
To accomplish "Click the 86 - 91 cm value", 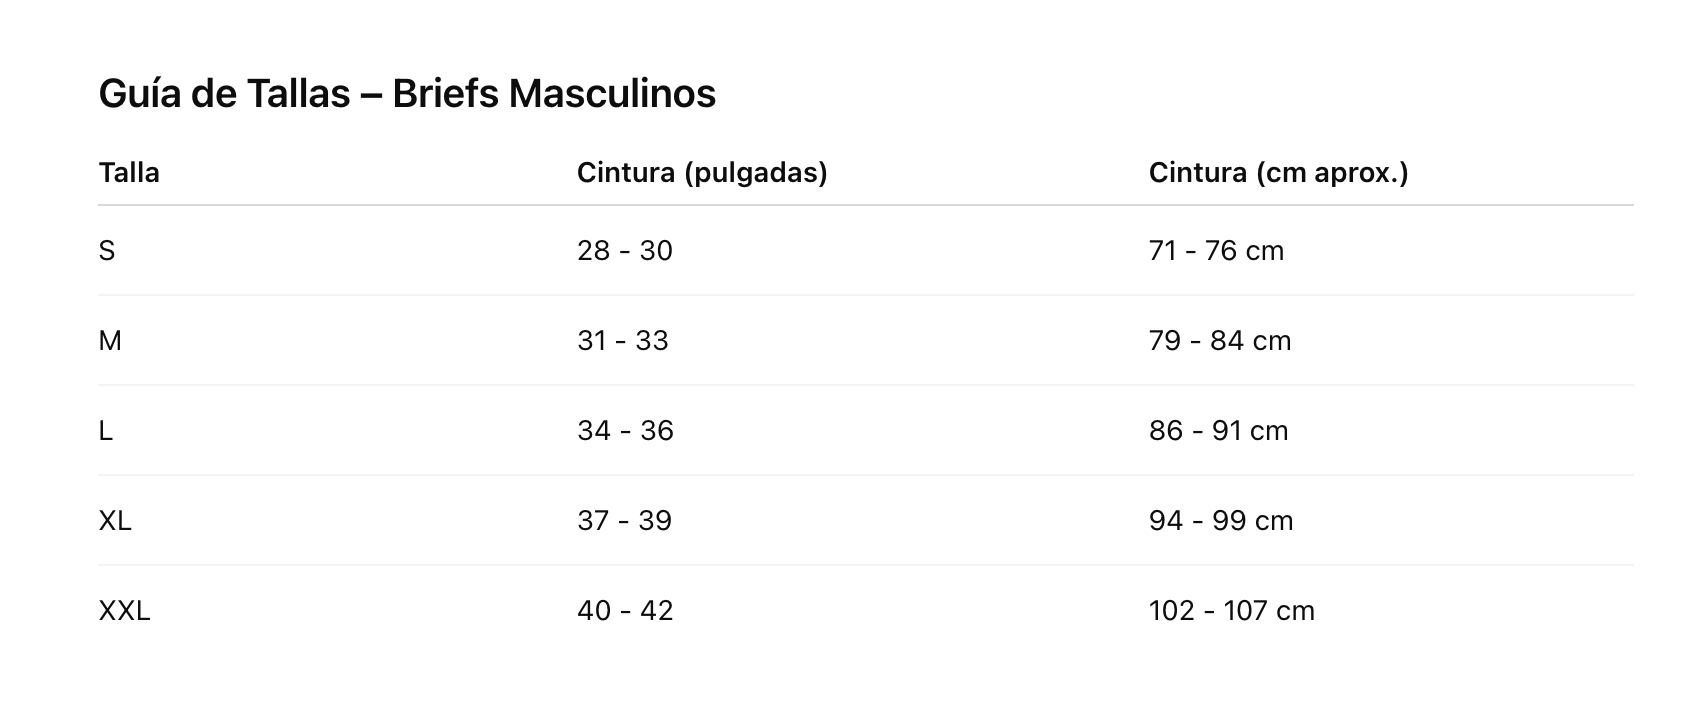I will 1219,431.
